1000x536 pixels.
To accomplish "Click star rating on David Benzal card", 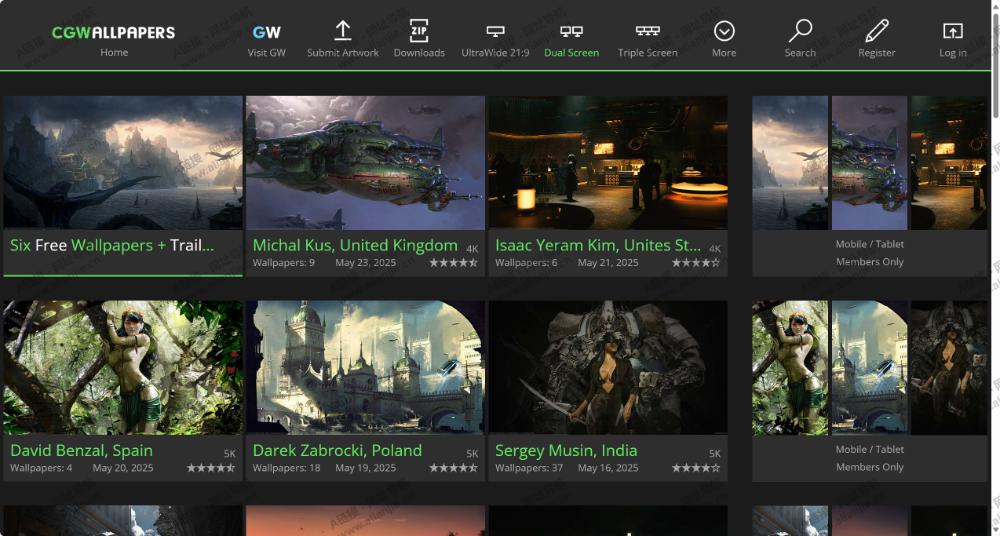I will 211,468.
